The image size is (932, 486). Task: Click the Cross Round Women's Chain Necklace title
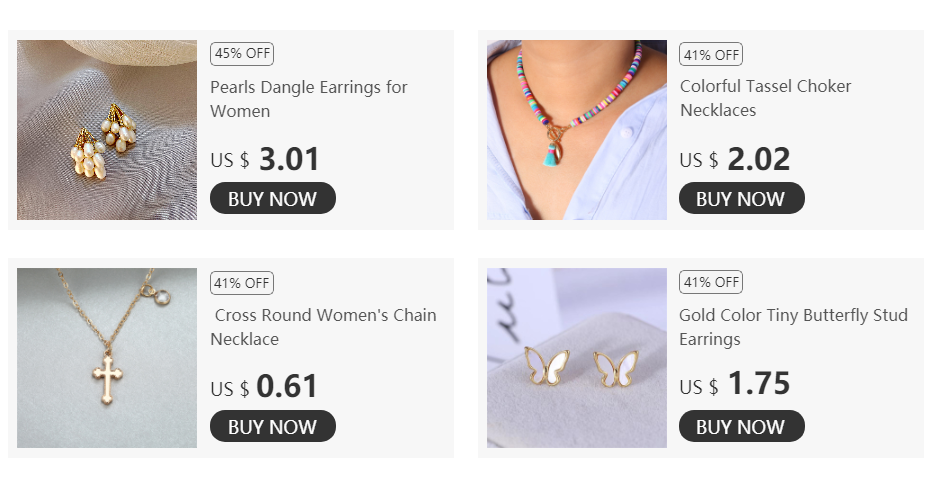coord(323,327)
